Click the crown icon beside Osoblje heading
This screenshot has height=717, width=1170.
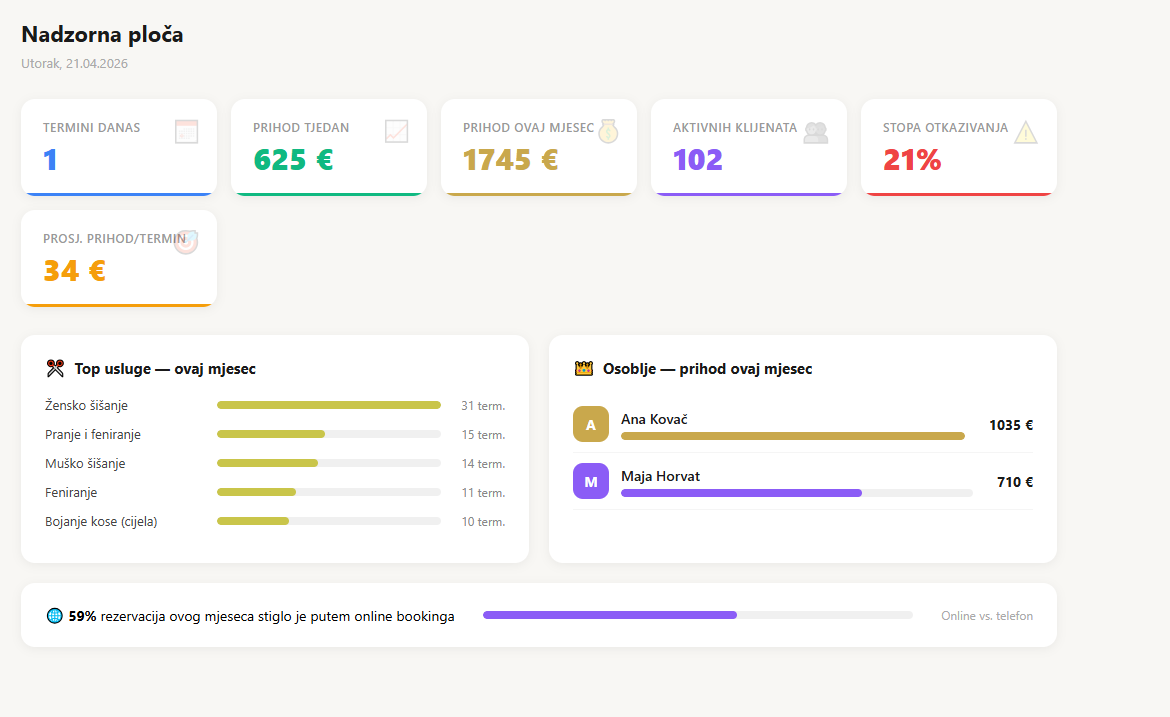pos(584,369)
